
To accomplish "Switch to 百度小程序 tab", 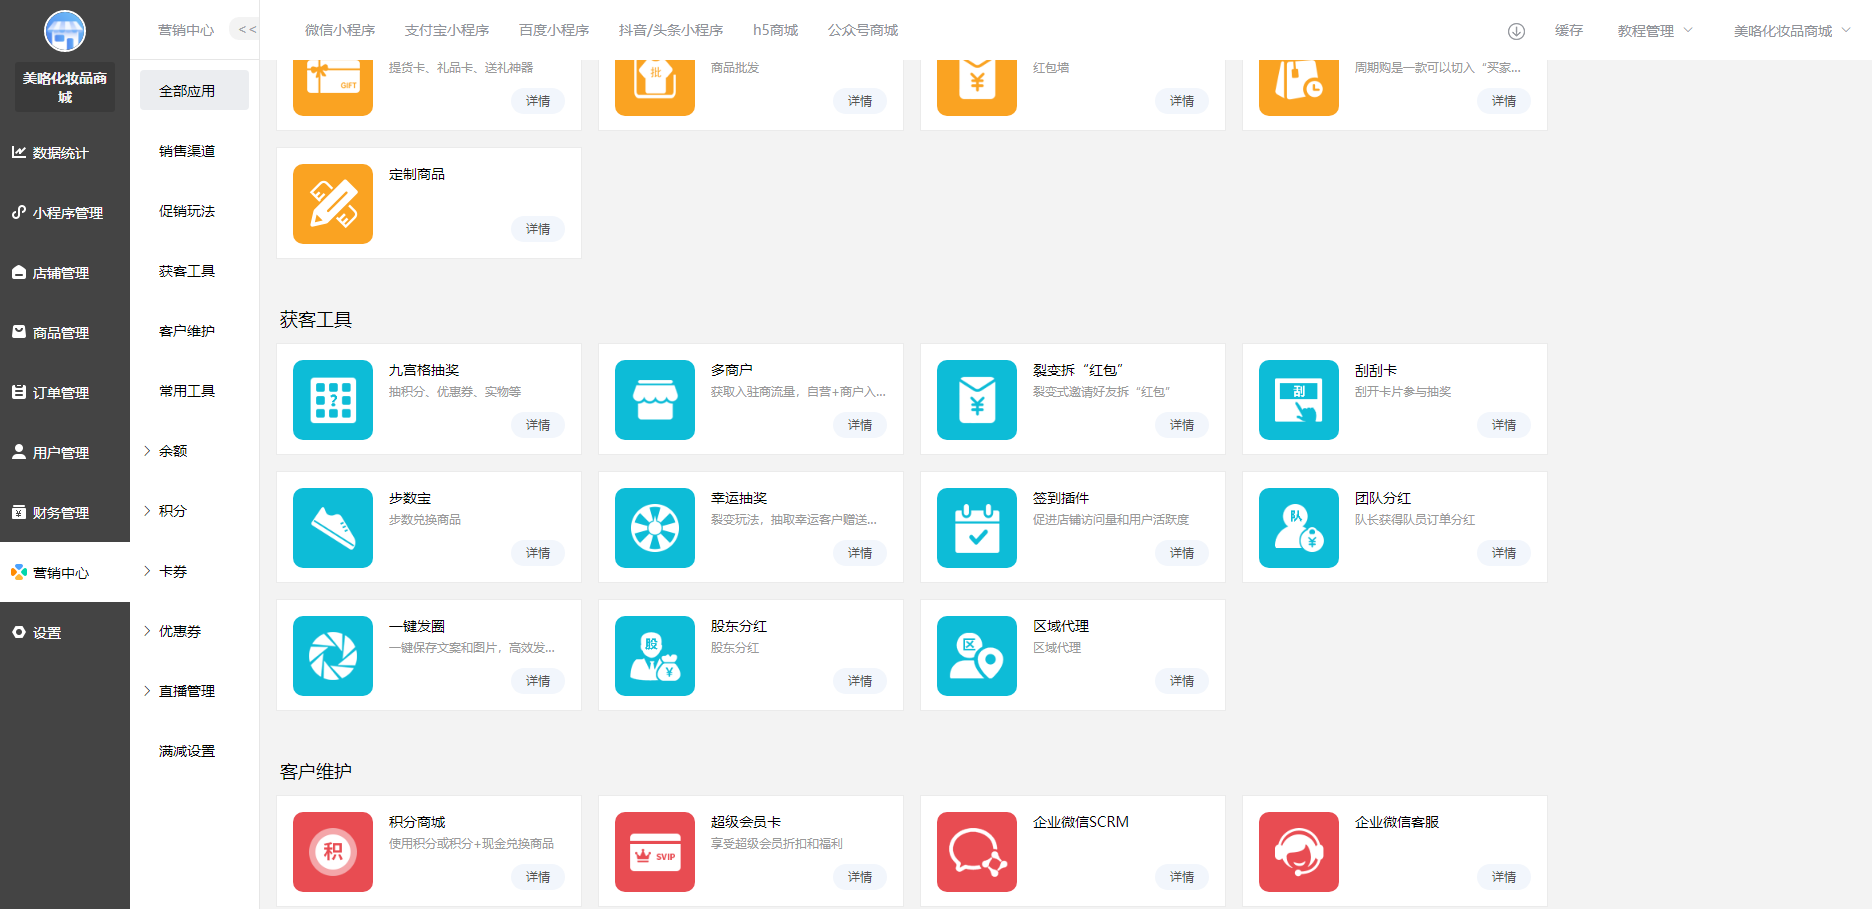I will click(x=554, y=30).
